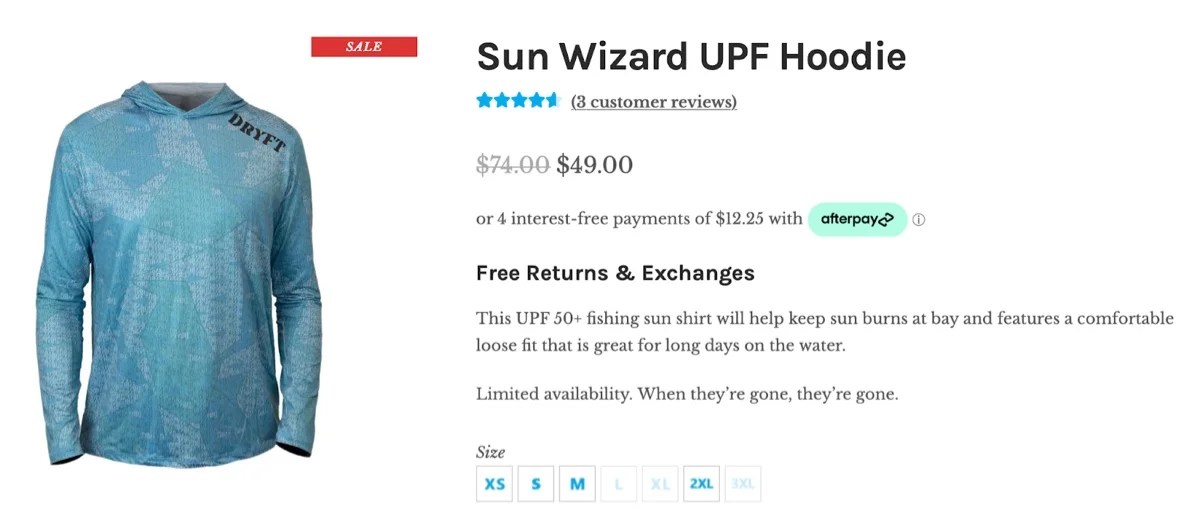Select the faded 3XL size option

(x=742, y=484)
